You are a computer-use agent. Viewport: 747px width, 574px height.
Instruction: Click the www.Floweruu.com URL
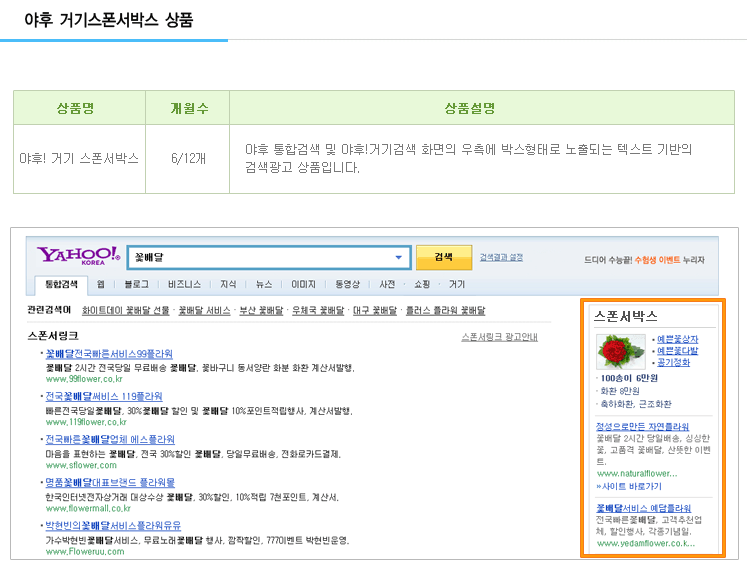click(85, 552)
